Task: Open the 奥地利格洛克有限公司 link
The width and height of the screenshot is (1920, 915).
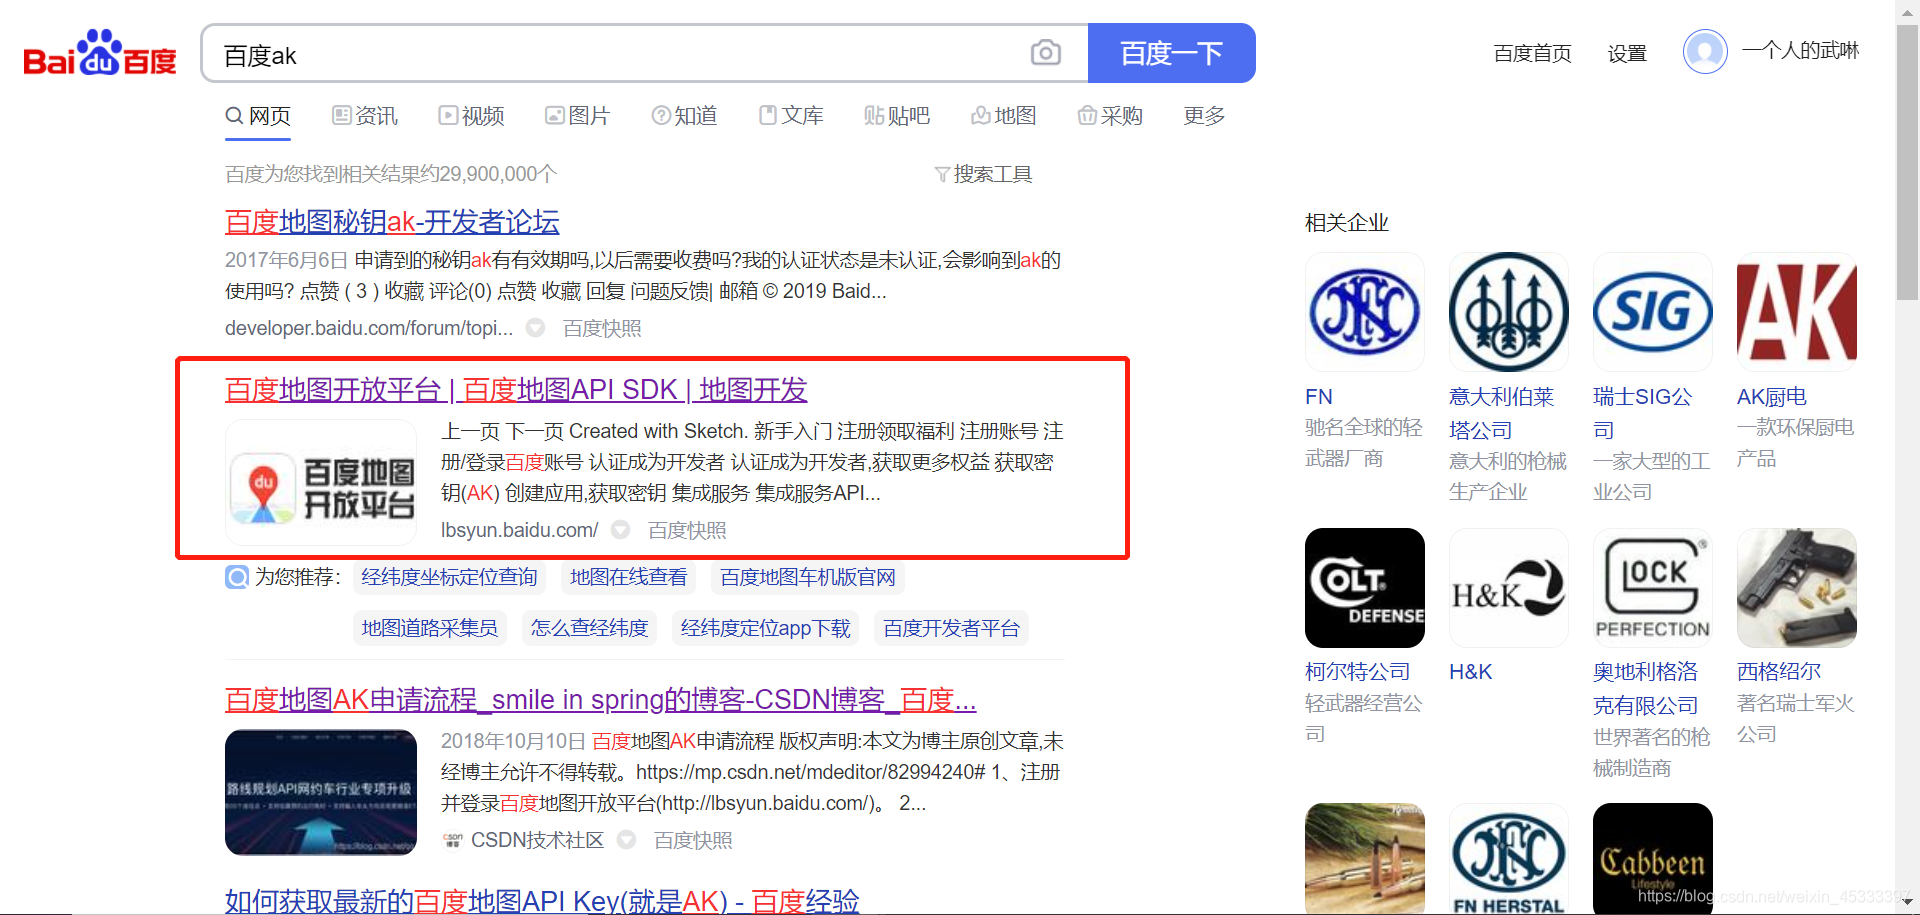Action: click(1645, 688)
